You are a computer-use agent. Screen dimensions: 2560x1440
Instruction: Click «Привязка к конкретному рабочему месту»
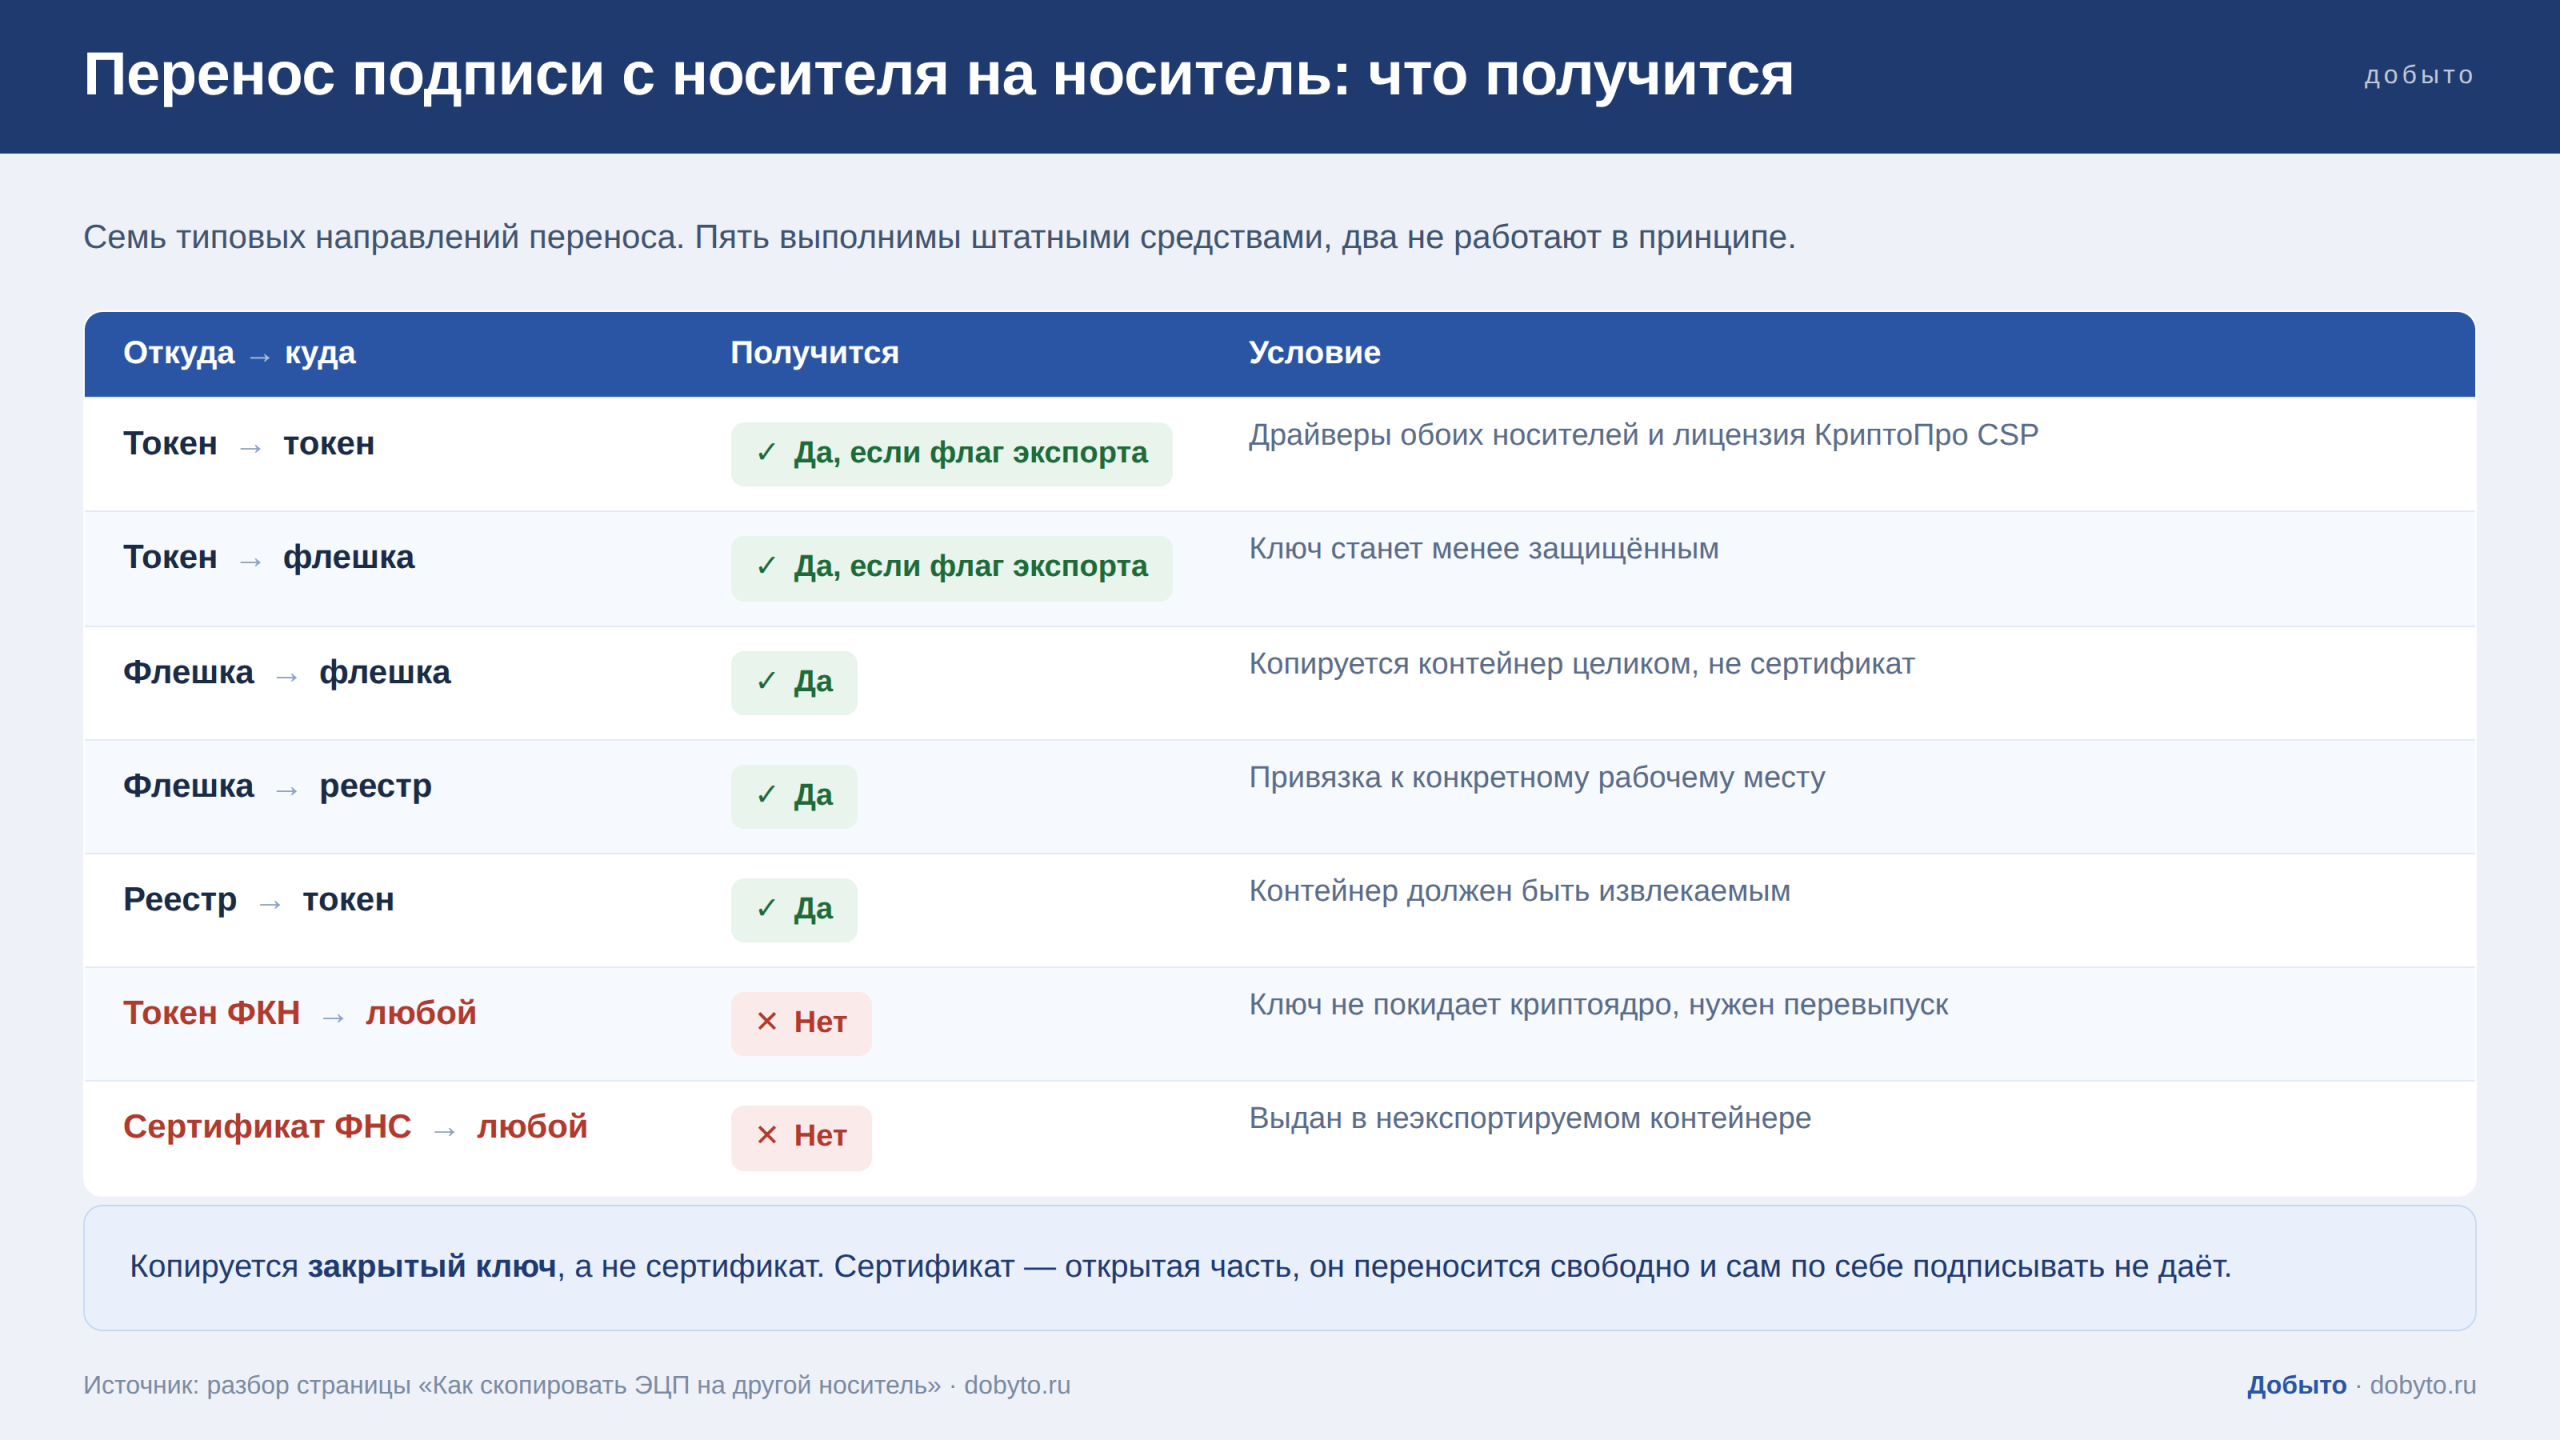coord(1536,778)
